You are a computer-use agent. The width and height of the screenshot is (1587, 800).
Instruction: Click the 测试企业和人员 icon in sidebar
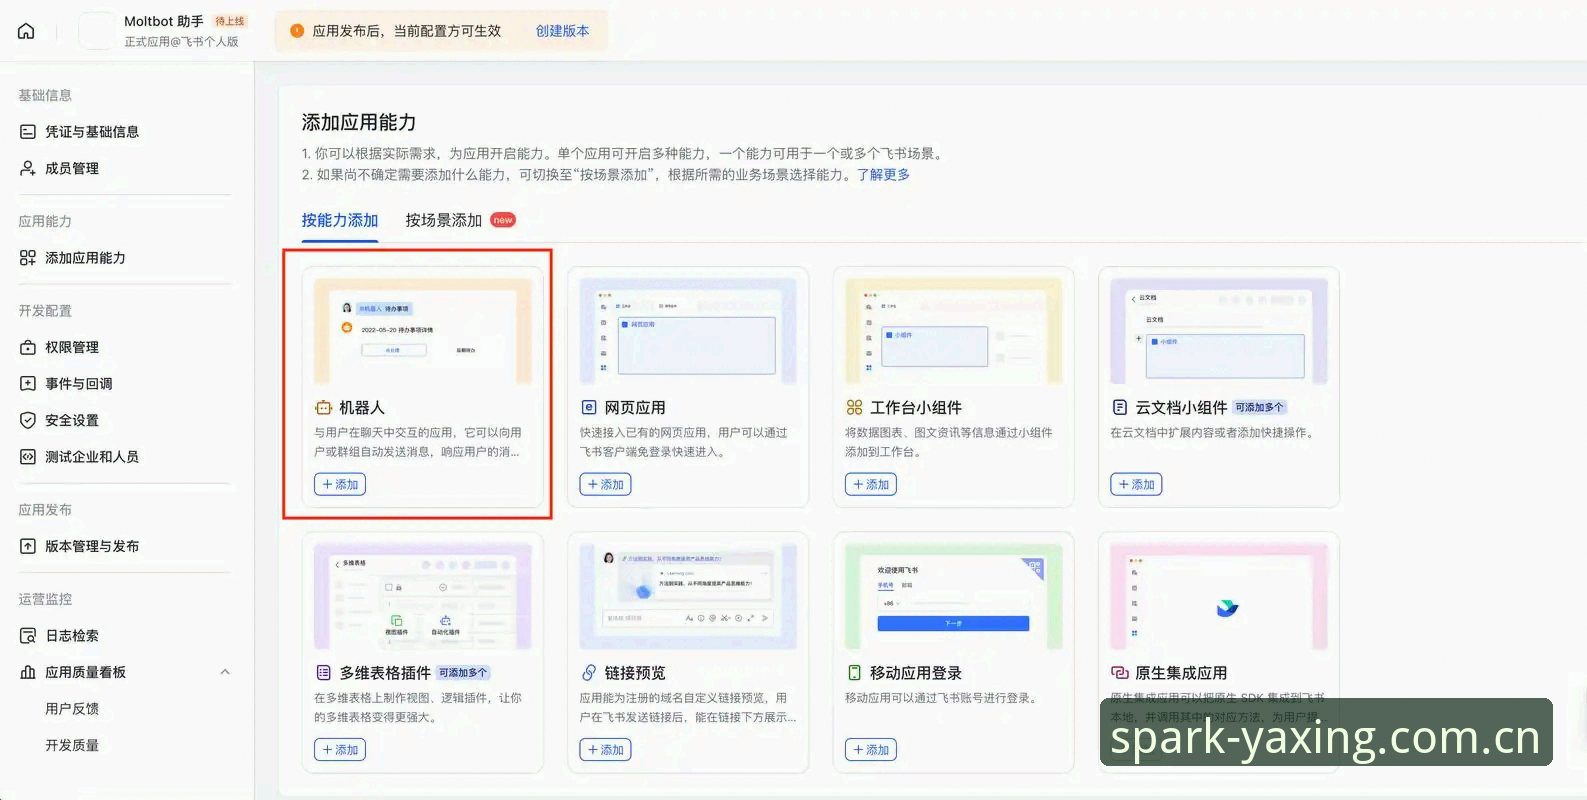(x=28, y=457)
